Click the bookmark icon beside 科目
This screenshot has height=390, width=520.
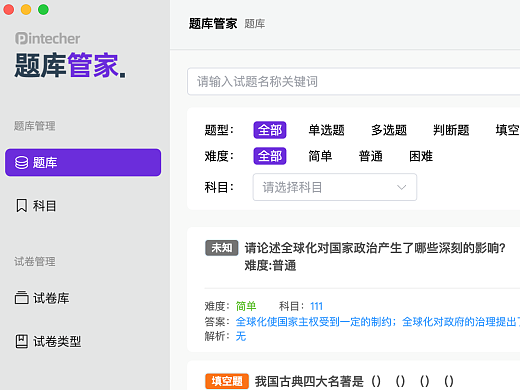[x=22, y=206]
